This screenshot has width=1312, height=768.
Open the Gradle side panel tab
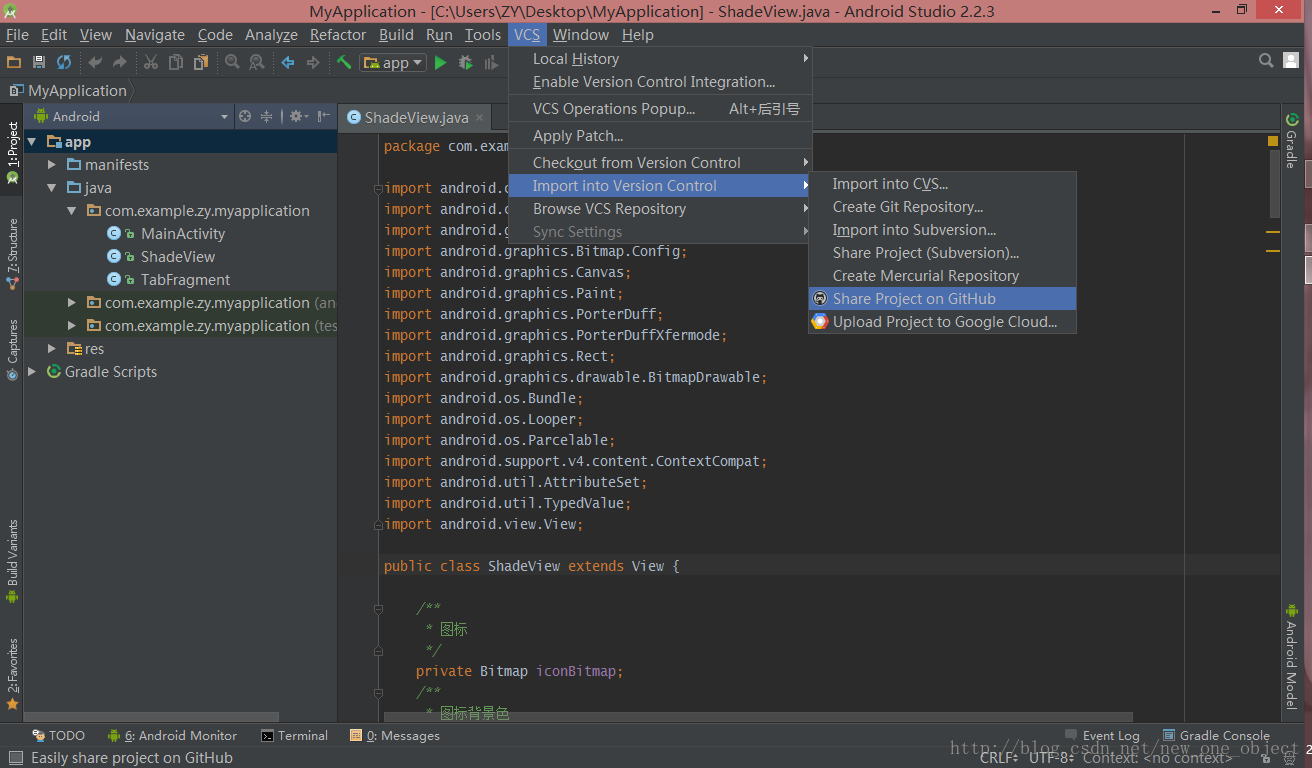(x=1291, y=140)
